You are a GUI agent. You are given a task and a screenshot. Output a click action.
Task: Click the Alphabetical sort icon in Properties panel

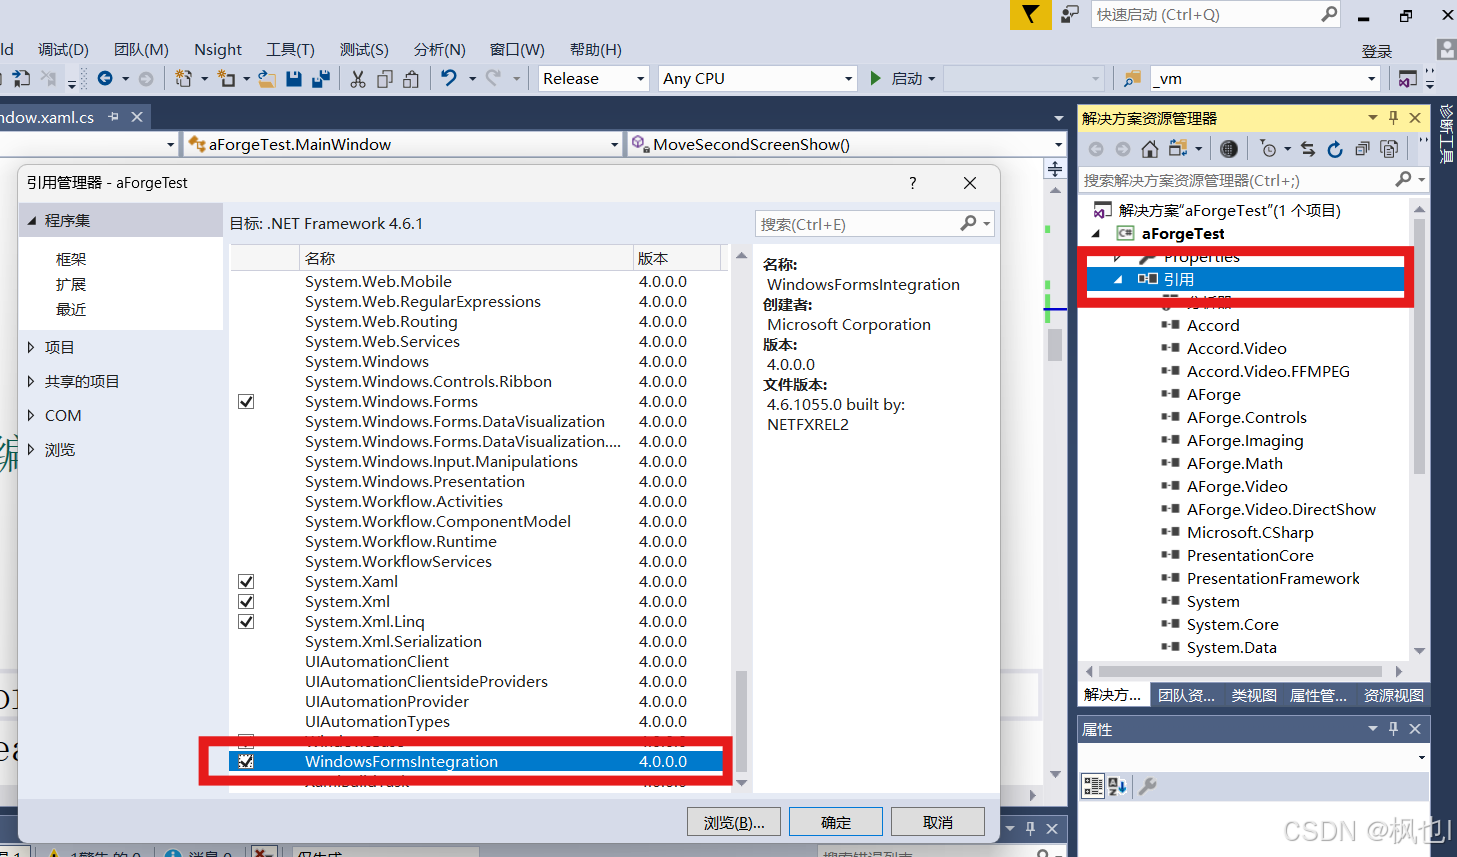pyautogui.click(x=1118, y=786)
